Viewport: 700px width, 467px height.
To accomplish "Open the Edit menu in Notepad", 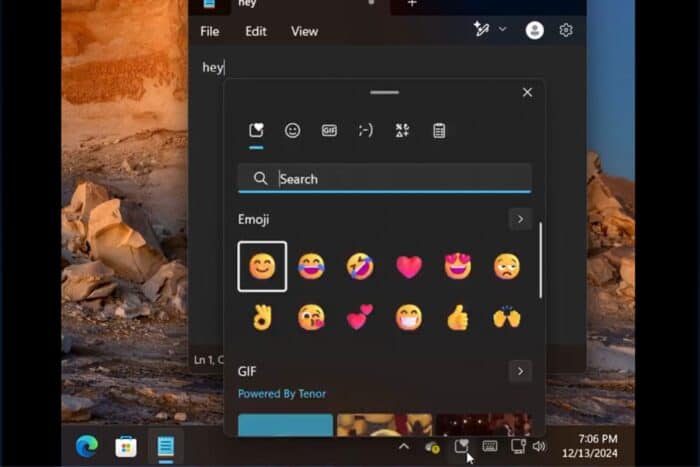I will tap(256, 31).
